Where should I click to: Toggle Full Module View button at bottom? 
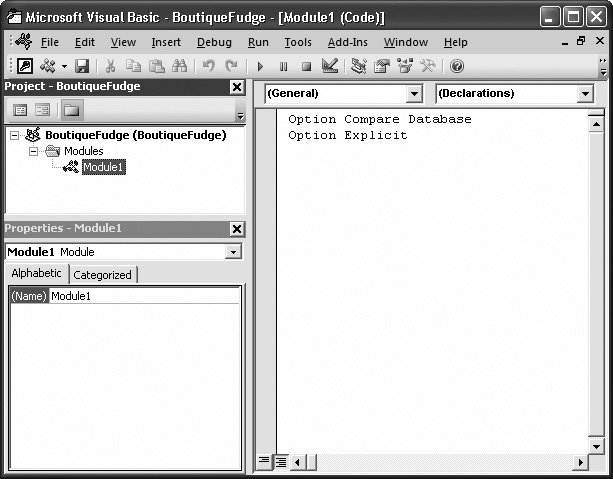(281, 462)
